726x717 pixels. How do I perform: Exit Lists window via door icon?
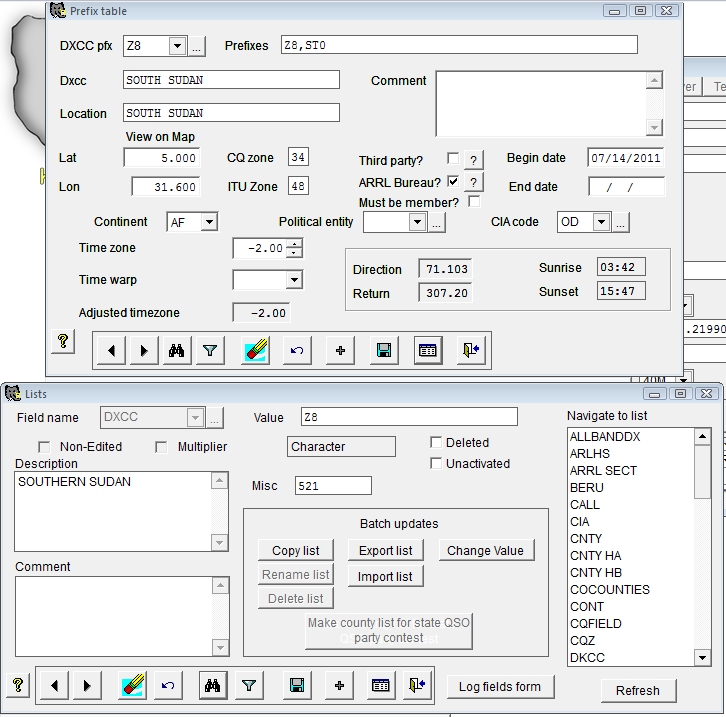click(417, 686)
